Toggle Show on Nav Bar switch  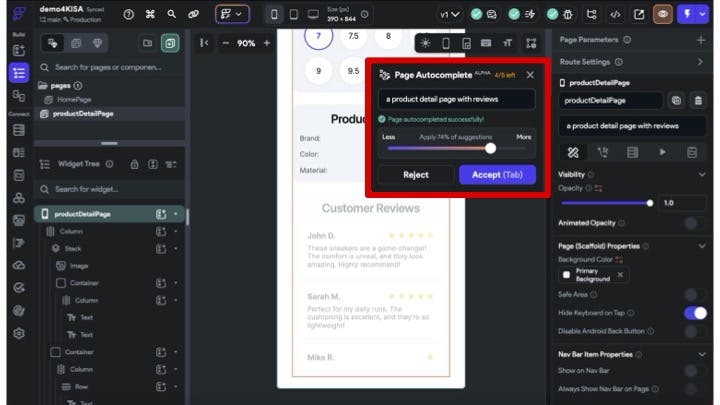[694, 371]
